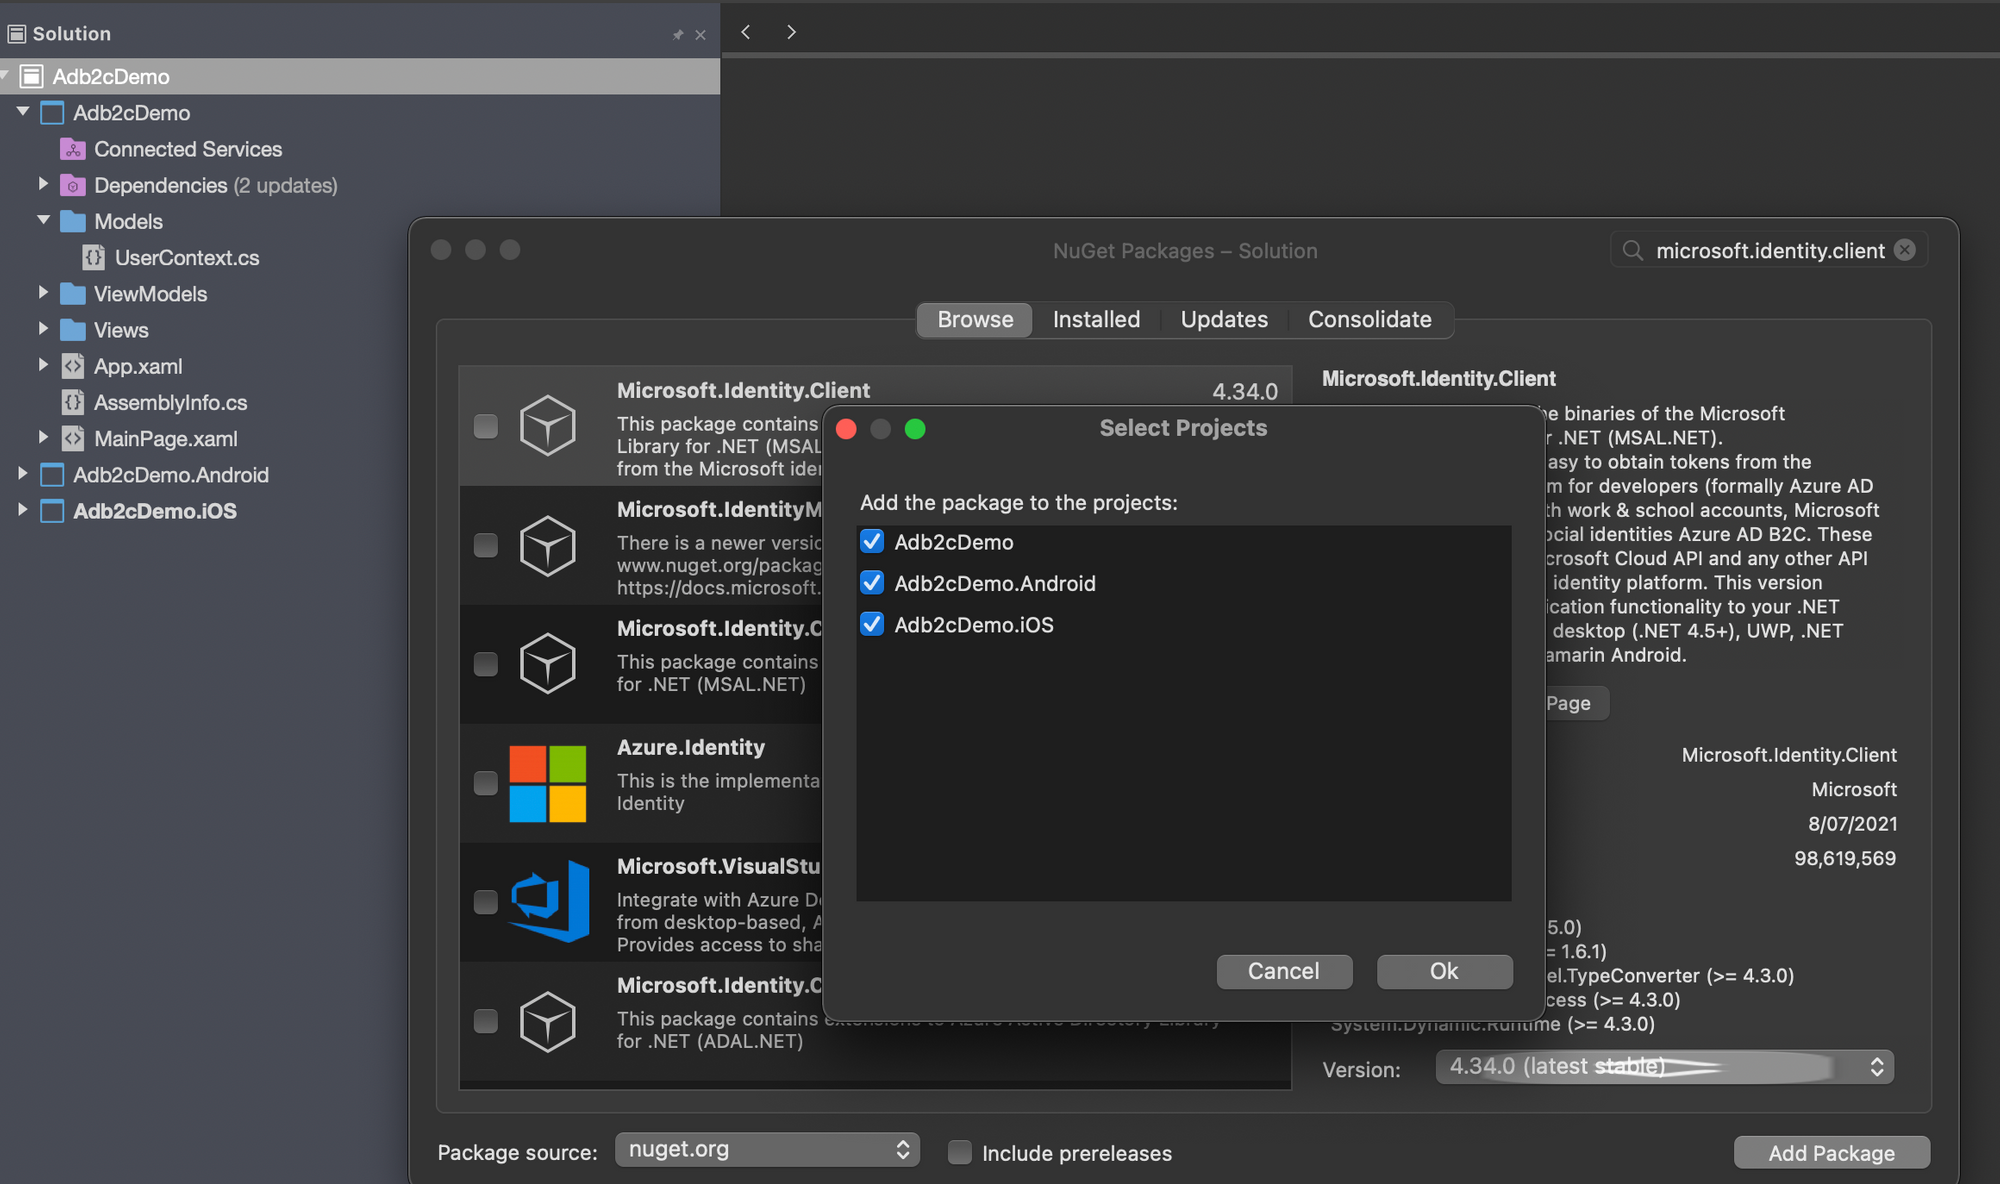Navigate forward with the right arrow
Screen dimensions: 2000x1184
point(791,32)
